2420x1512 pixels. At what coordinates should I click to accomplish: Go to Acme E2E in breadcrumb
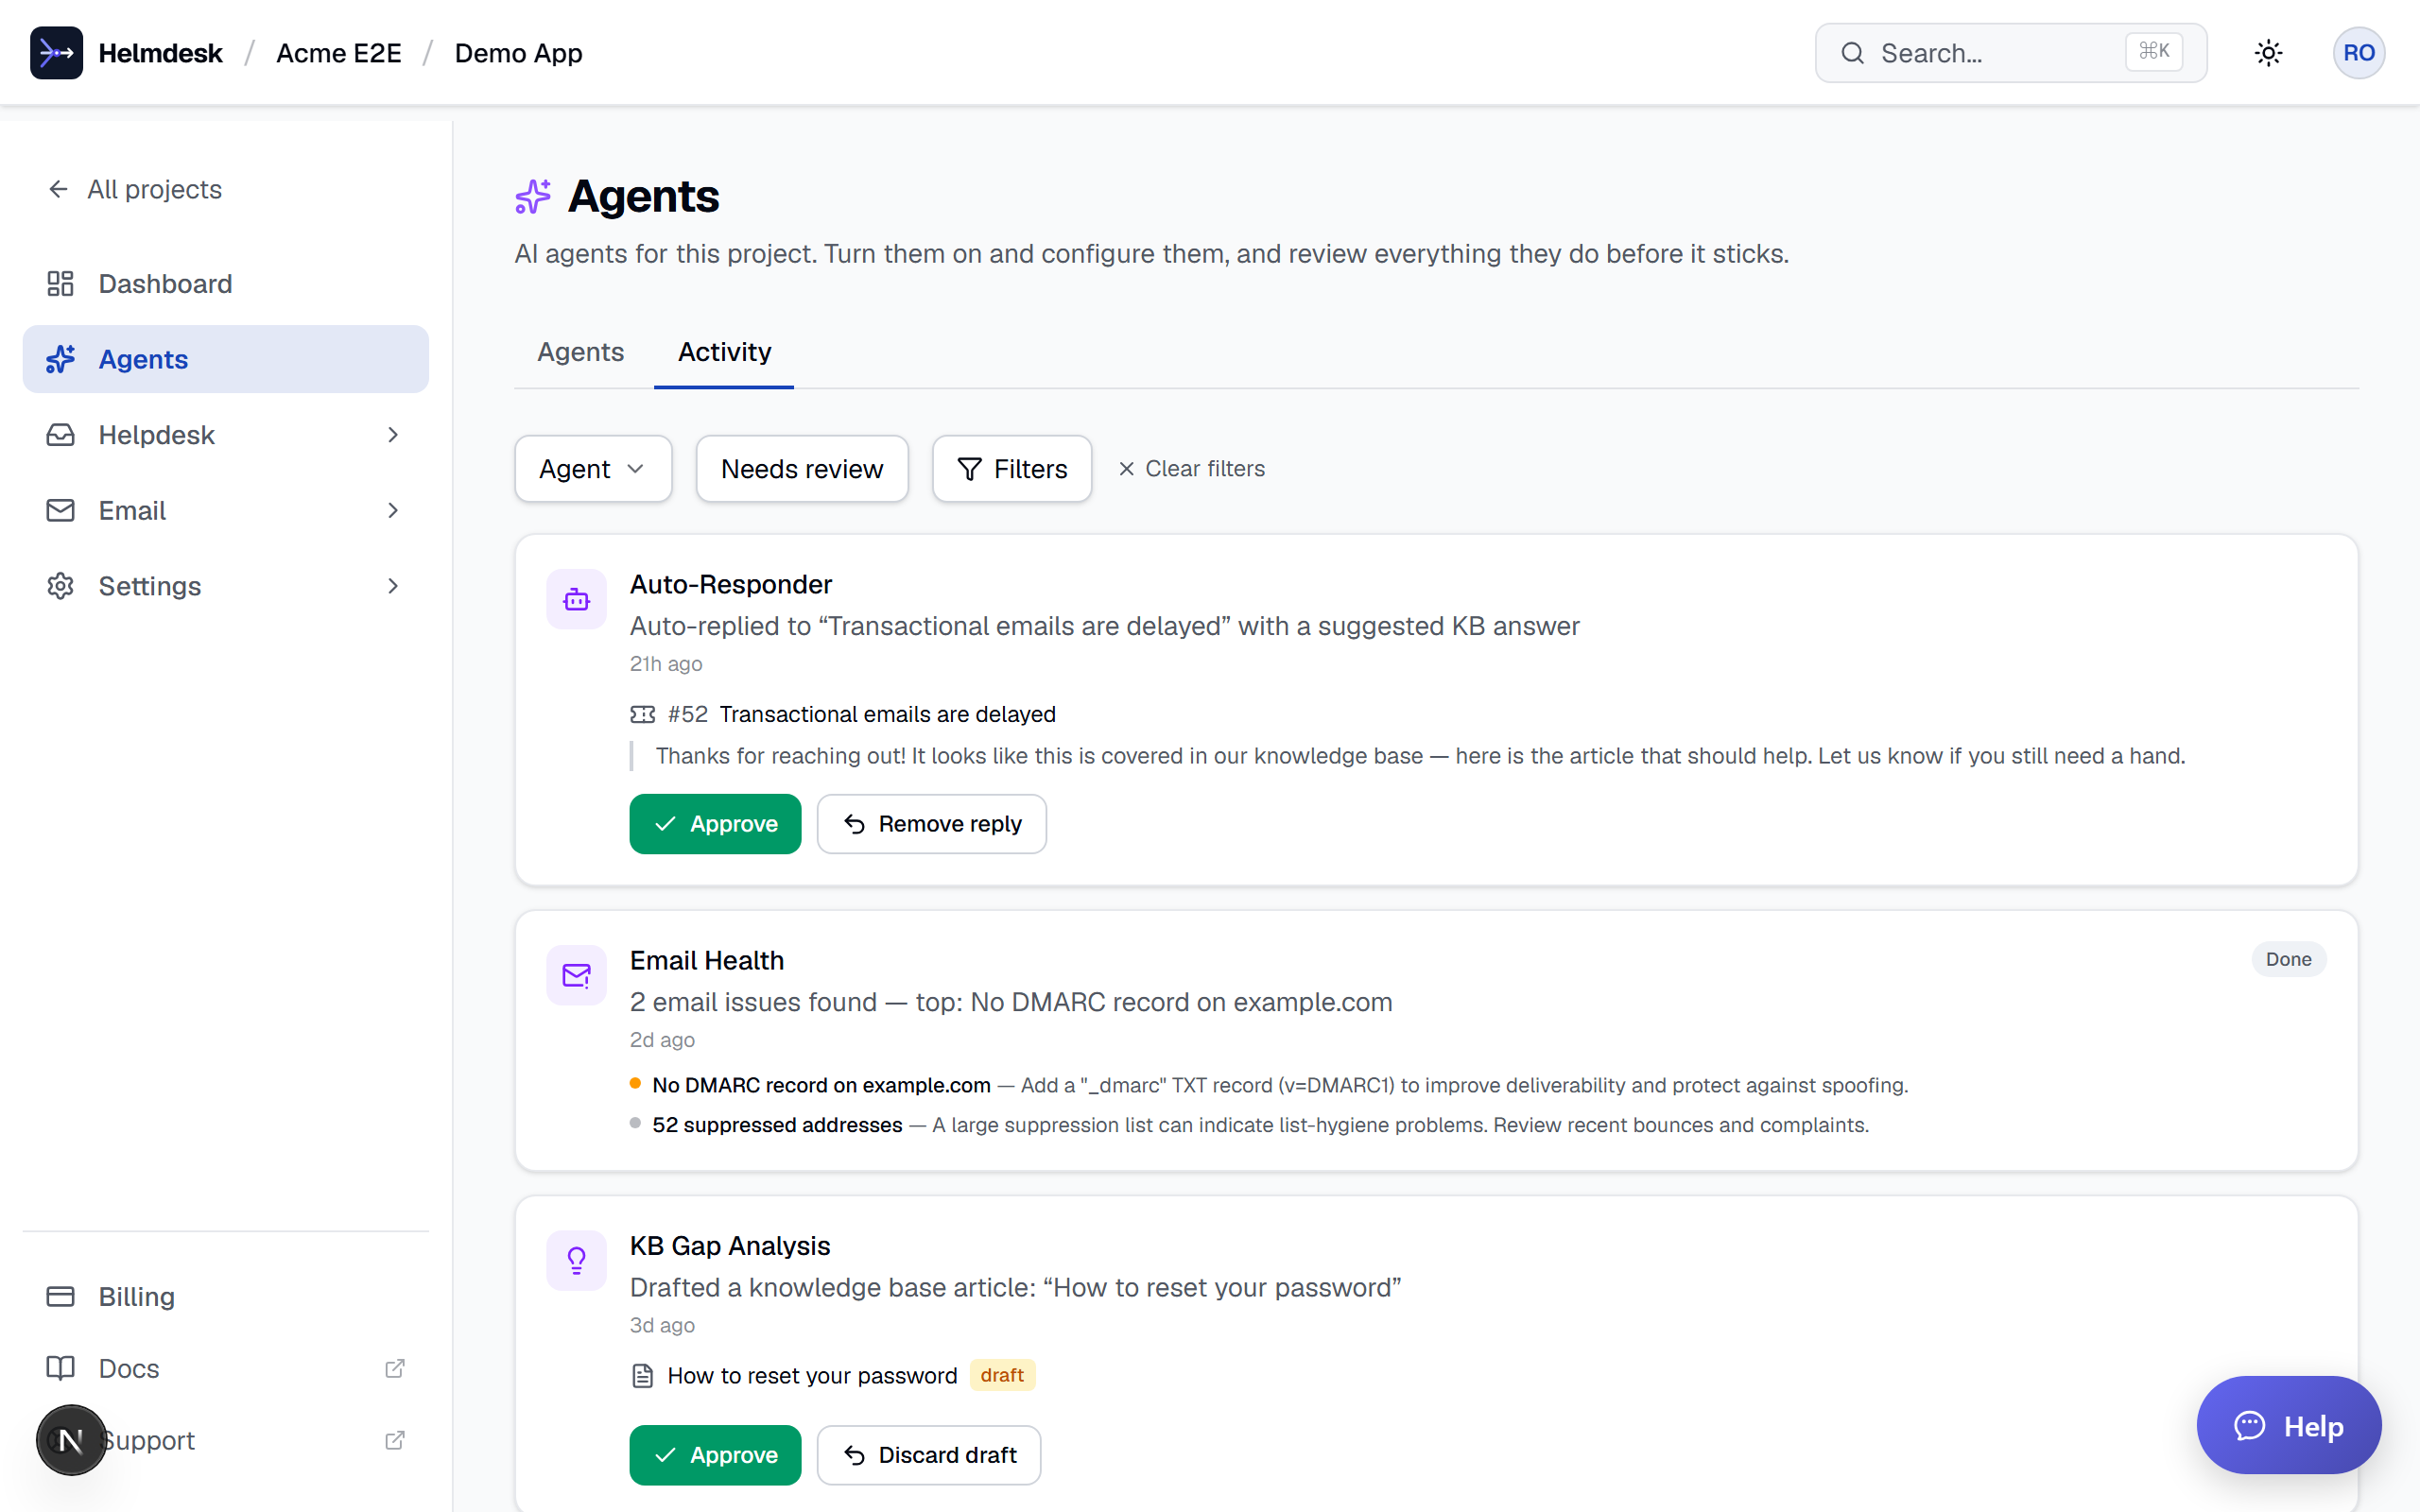(338, 53)
